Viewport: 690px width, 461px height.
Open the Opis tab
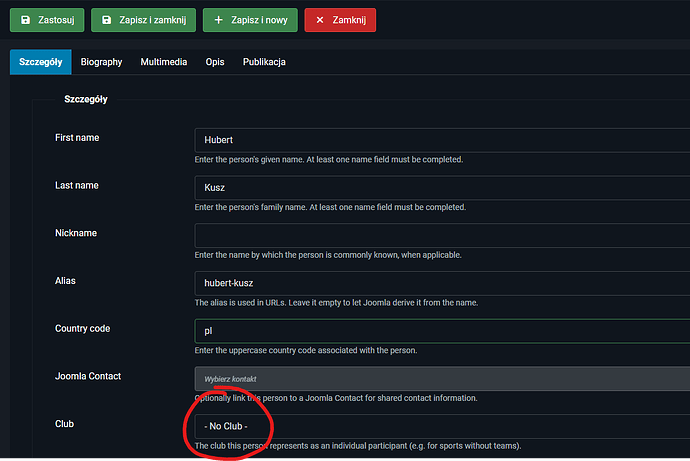(x=215, y=62)
